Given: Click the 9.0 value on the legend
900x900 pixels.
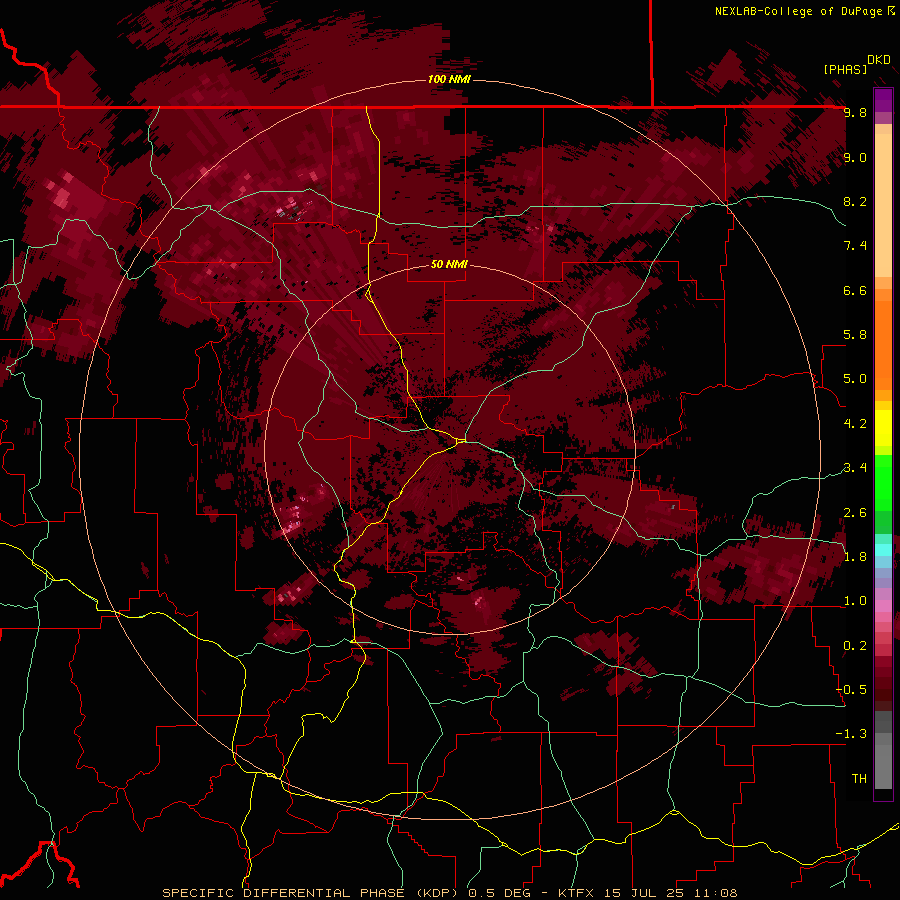Looking at the screenshot, I should [x=855, y=157].
